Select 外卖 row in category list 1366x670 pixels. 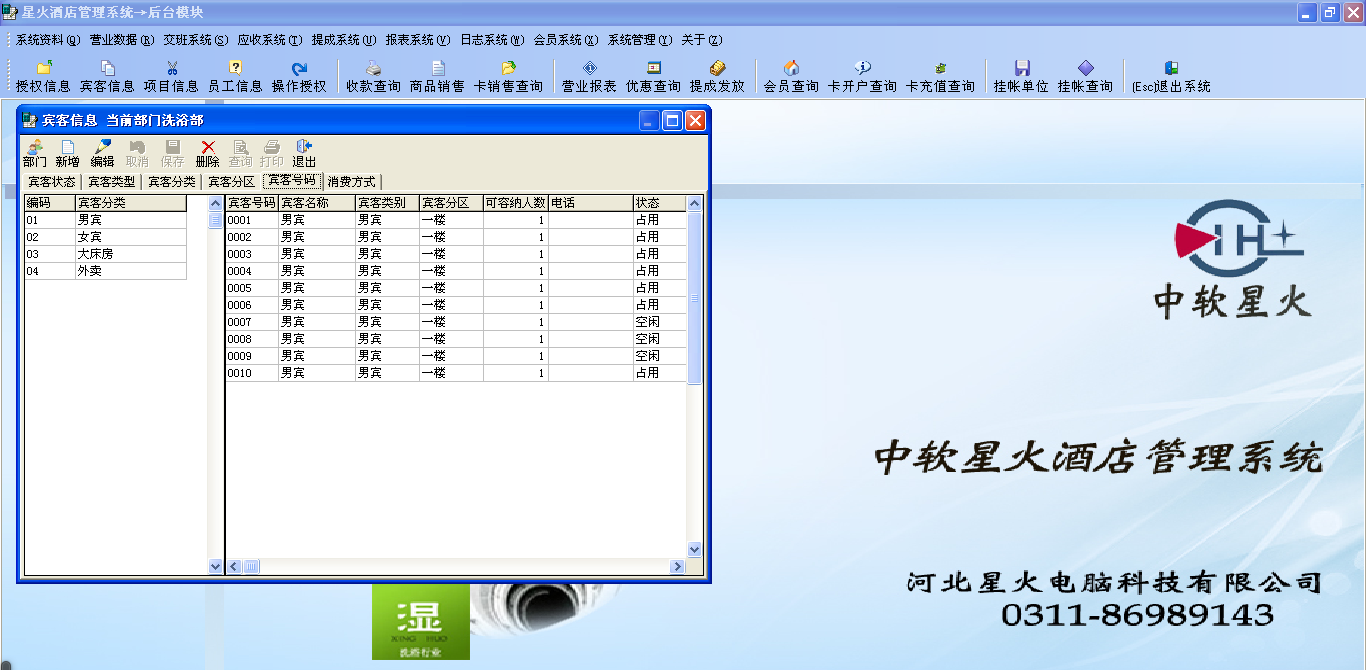coord(106,271)
